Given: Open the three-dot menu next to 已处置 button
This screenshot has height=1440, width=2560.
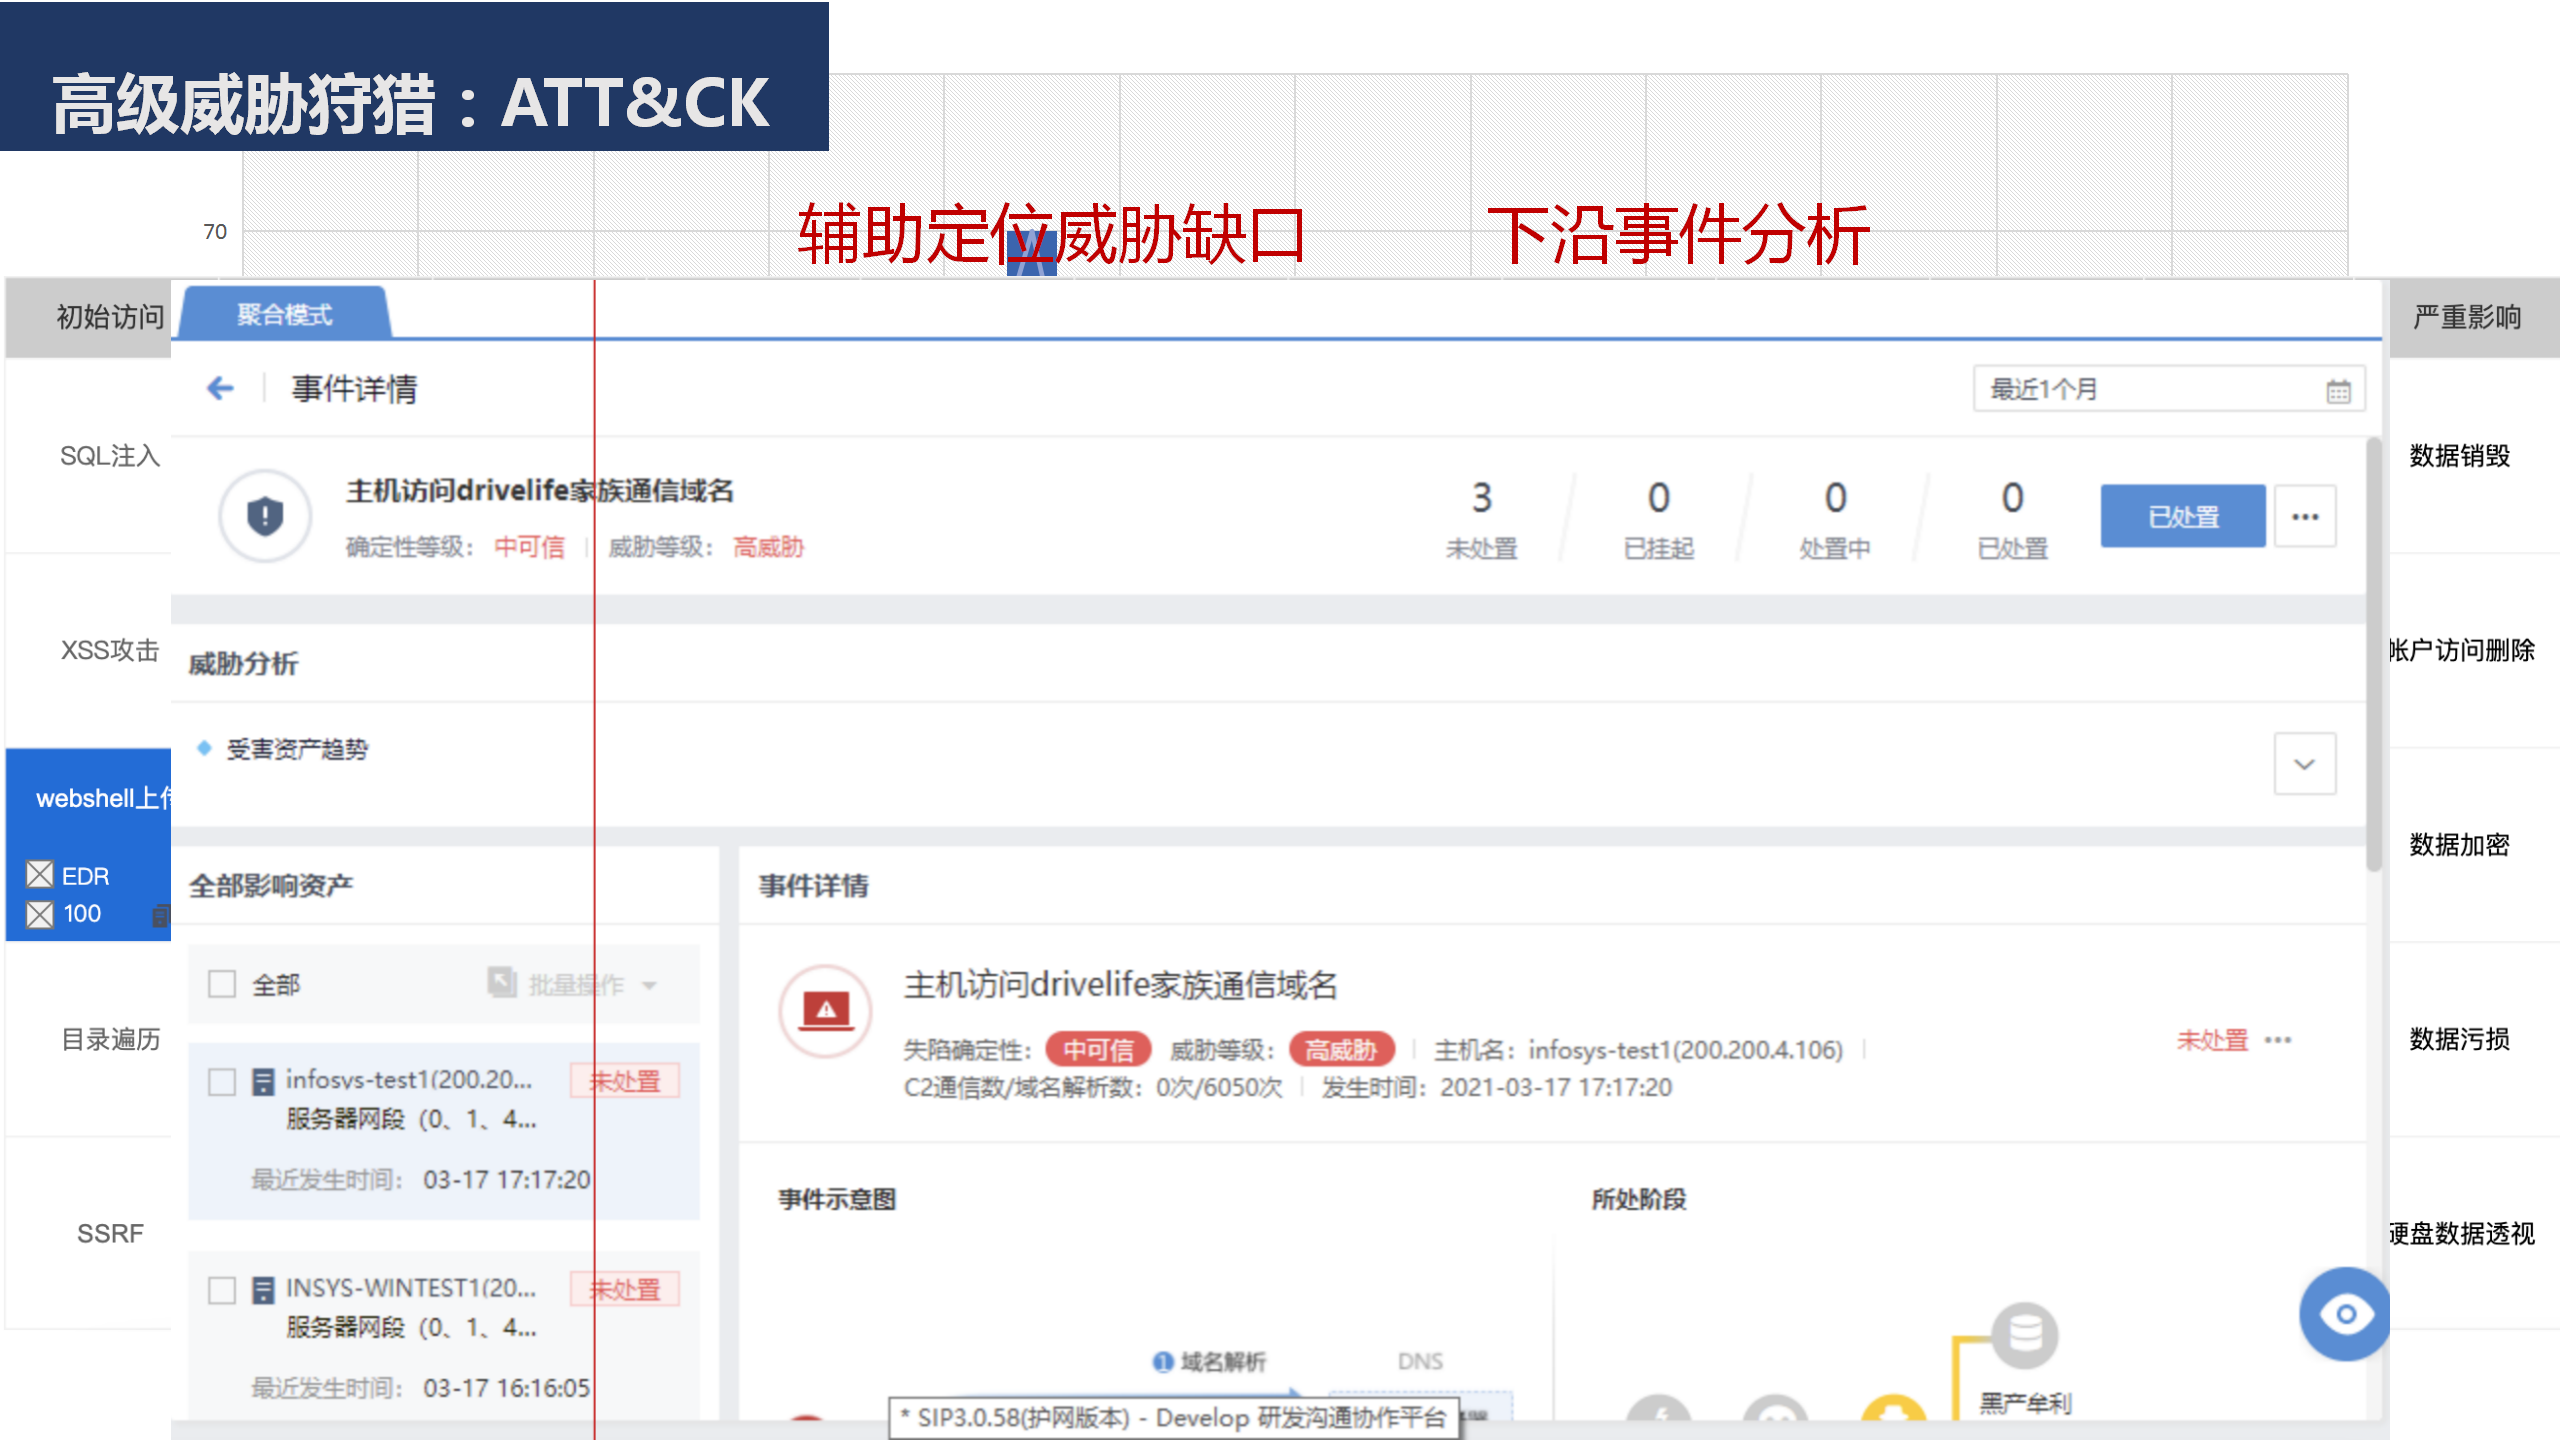Looking at the screenshot, I should tap(2305, 516).
